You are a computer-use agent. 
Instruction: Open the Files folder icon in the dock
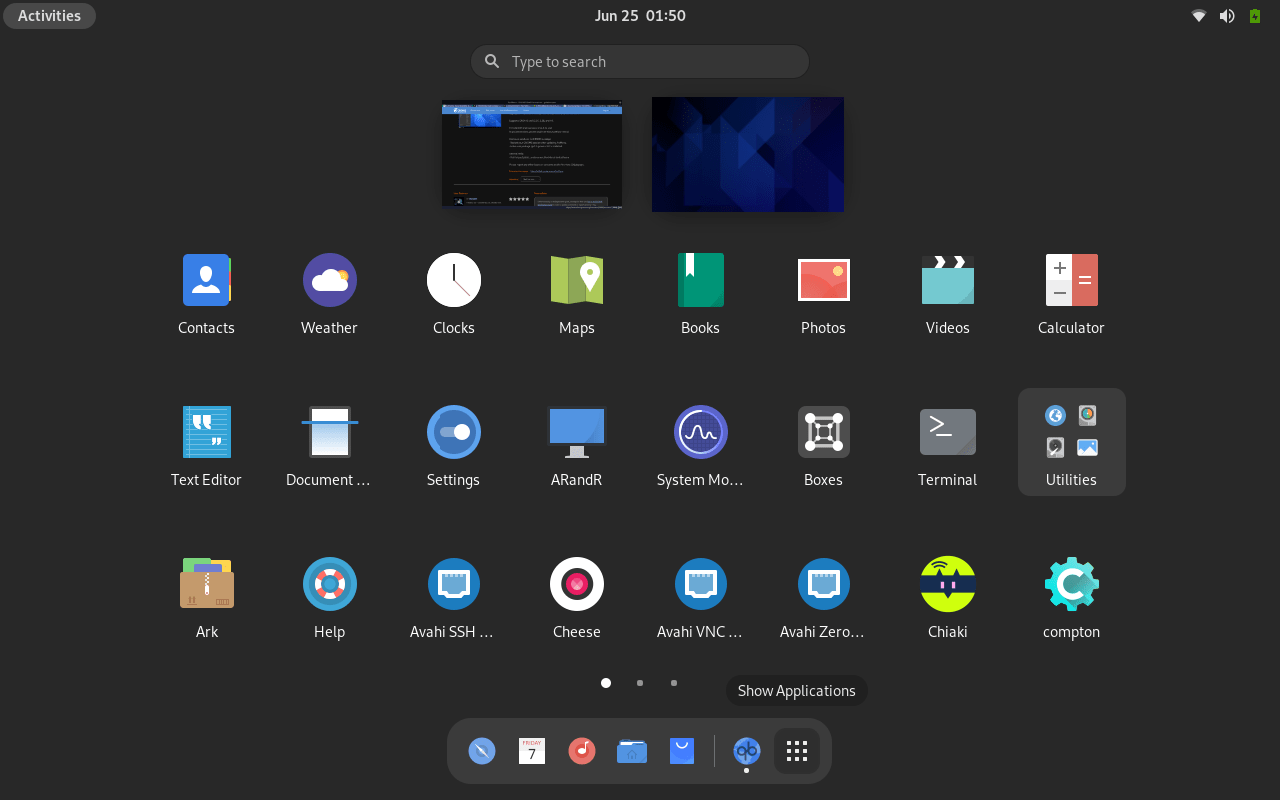pos(631,750)
